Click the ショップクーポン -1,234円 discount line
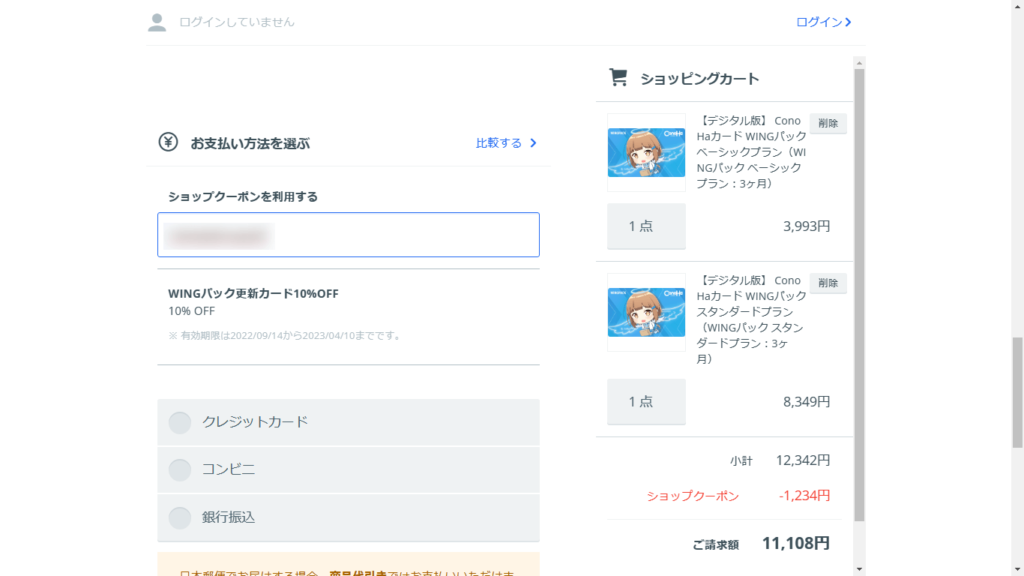This screenshot has width=1024, height=576. tap(738, 496)
